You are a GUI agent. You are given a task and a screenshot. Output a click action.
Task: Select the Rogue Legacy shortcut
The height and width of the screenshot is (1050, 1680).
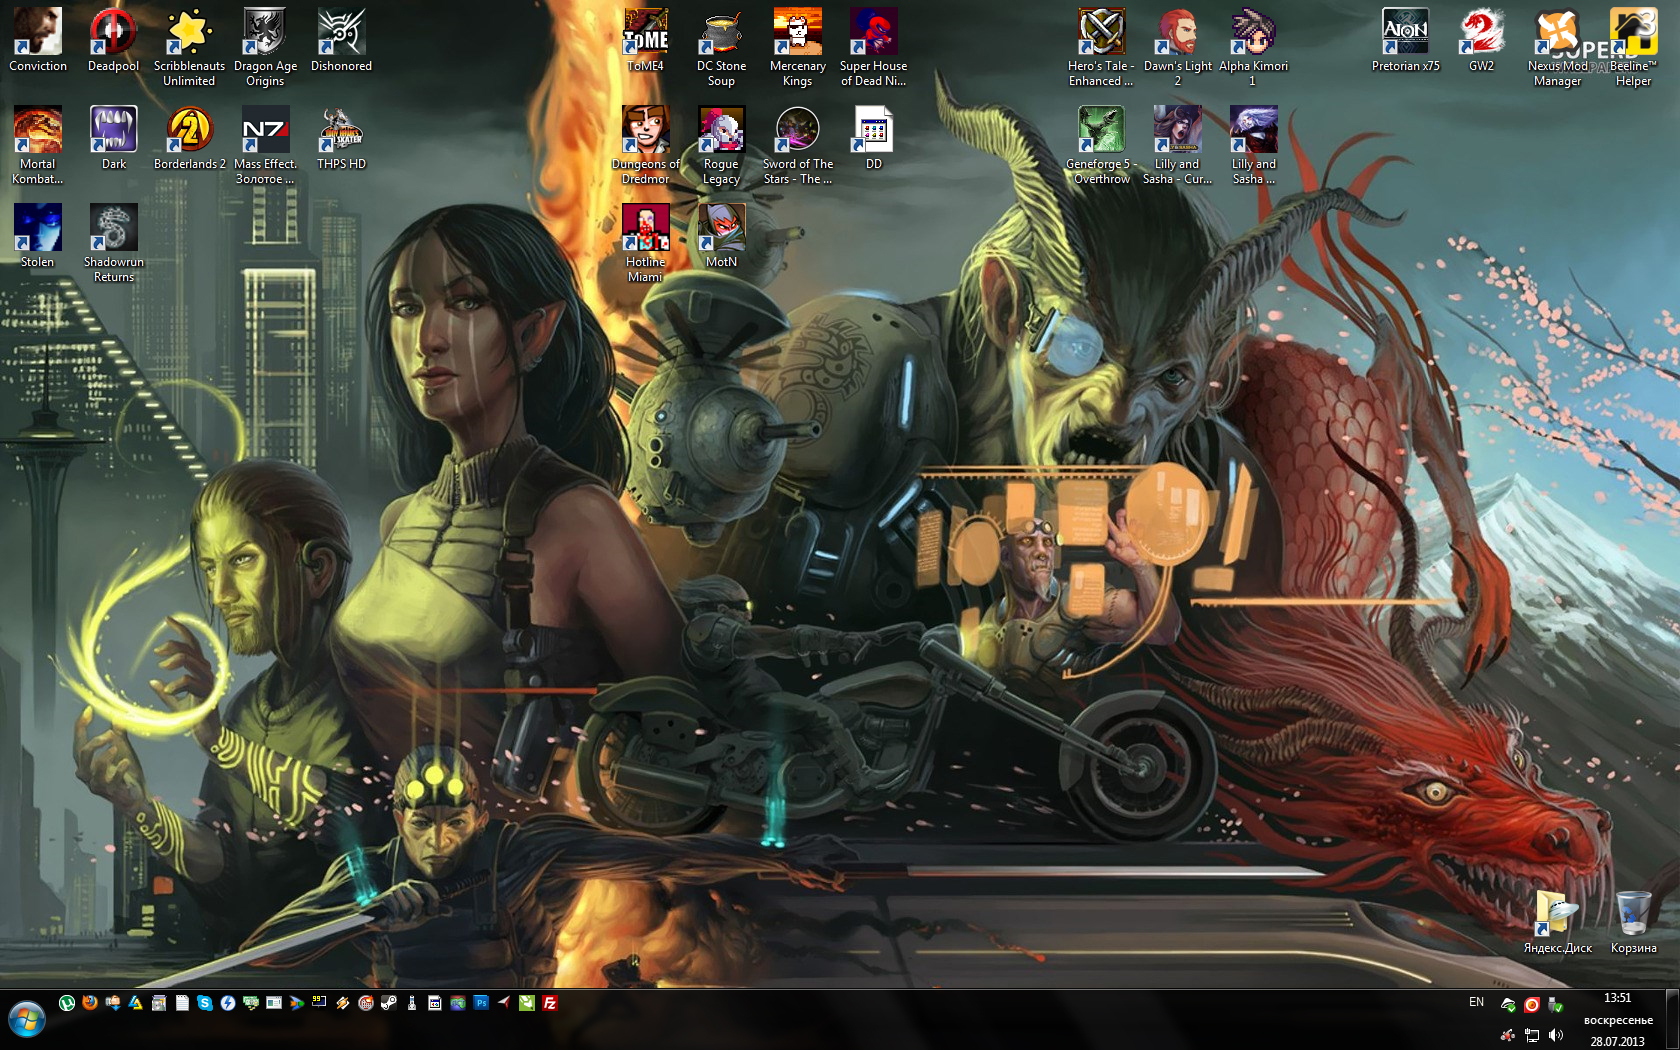point(721,145)
